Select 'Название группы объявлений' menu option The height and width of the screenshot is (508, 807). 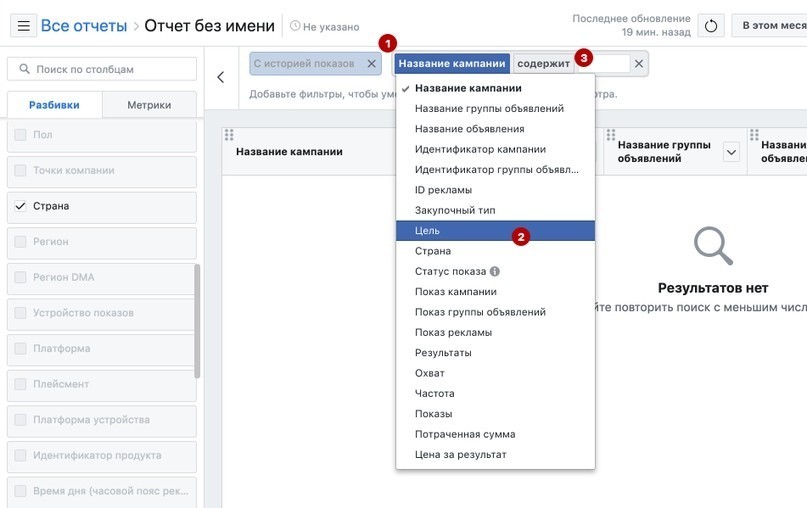[x=495, y=109]
